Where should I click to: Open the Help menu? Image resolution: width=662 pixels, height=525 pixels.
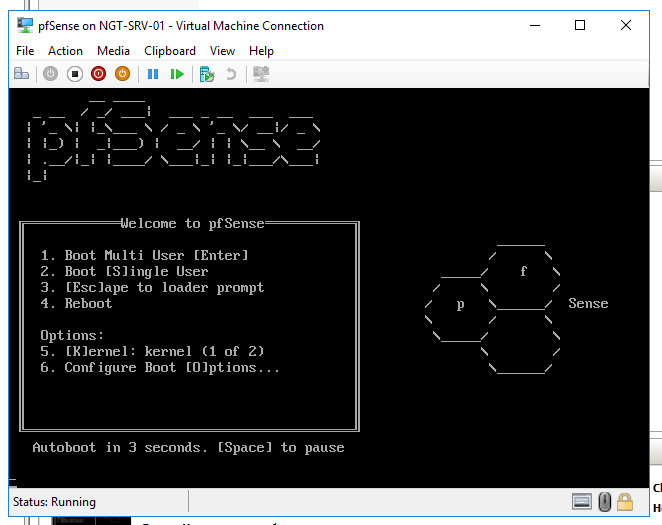[x=261, y=51]
